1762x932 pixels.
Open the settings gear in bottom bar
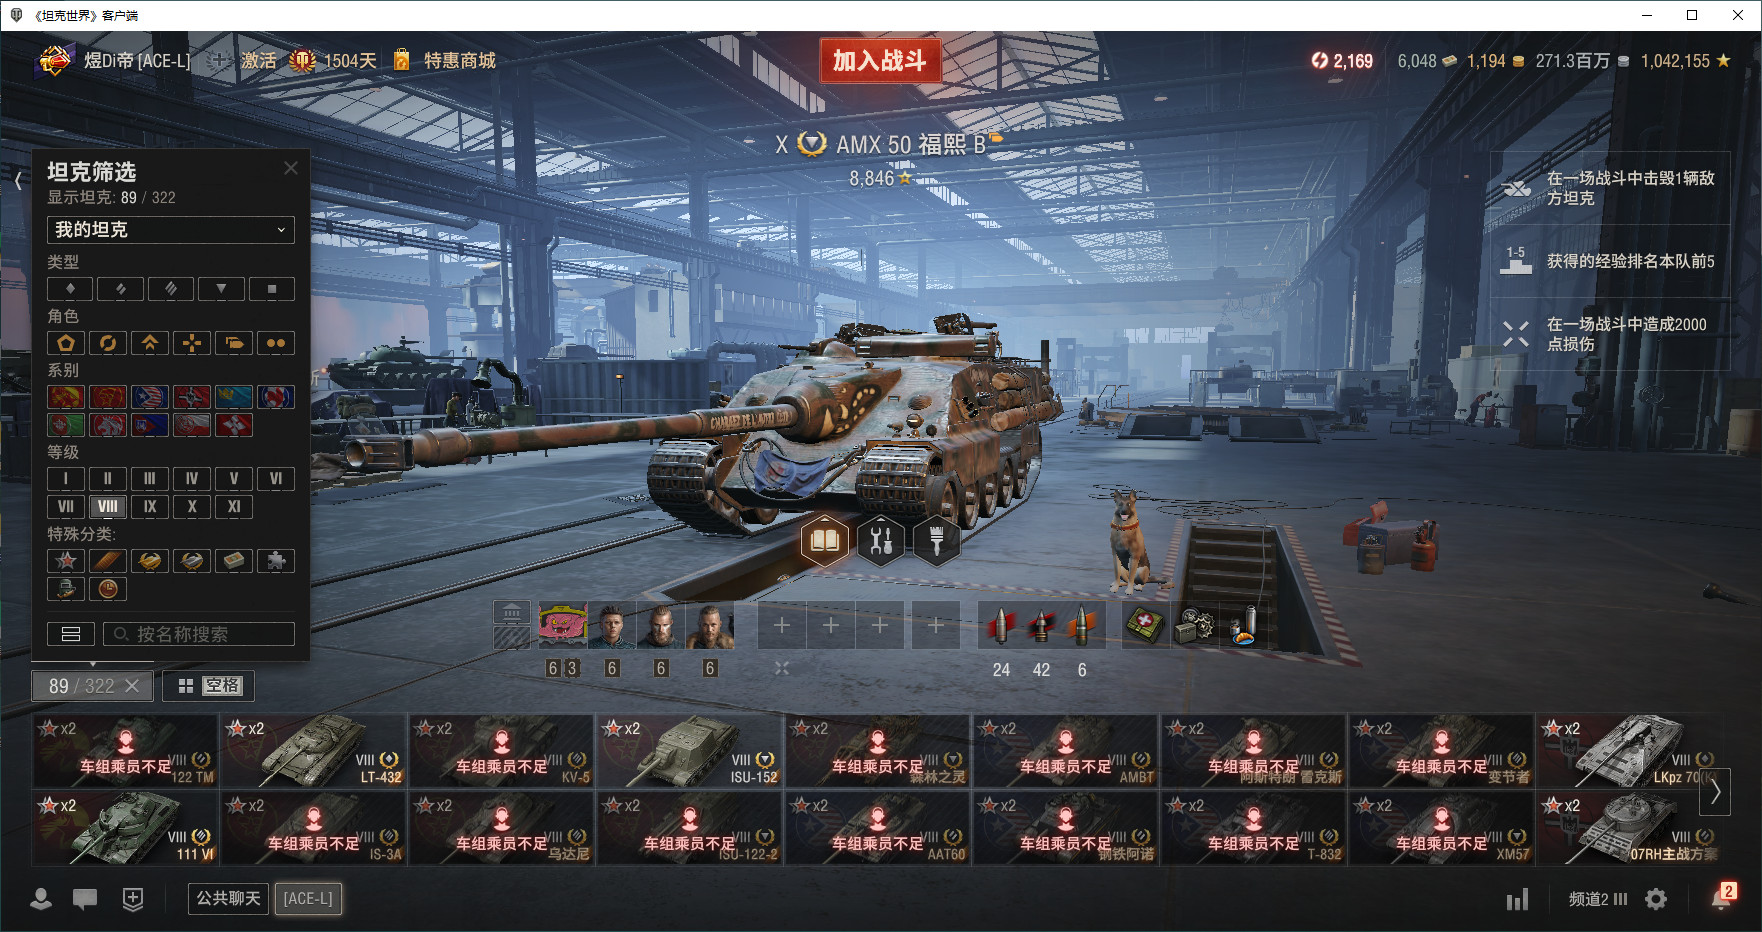[1656, 899]
